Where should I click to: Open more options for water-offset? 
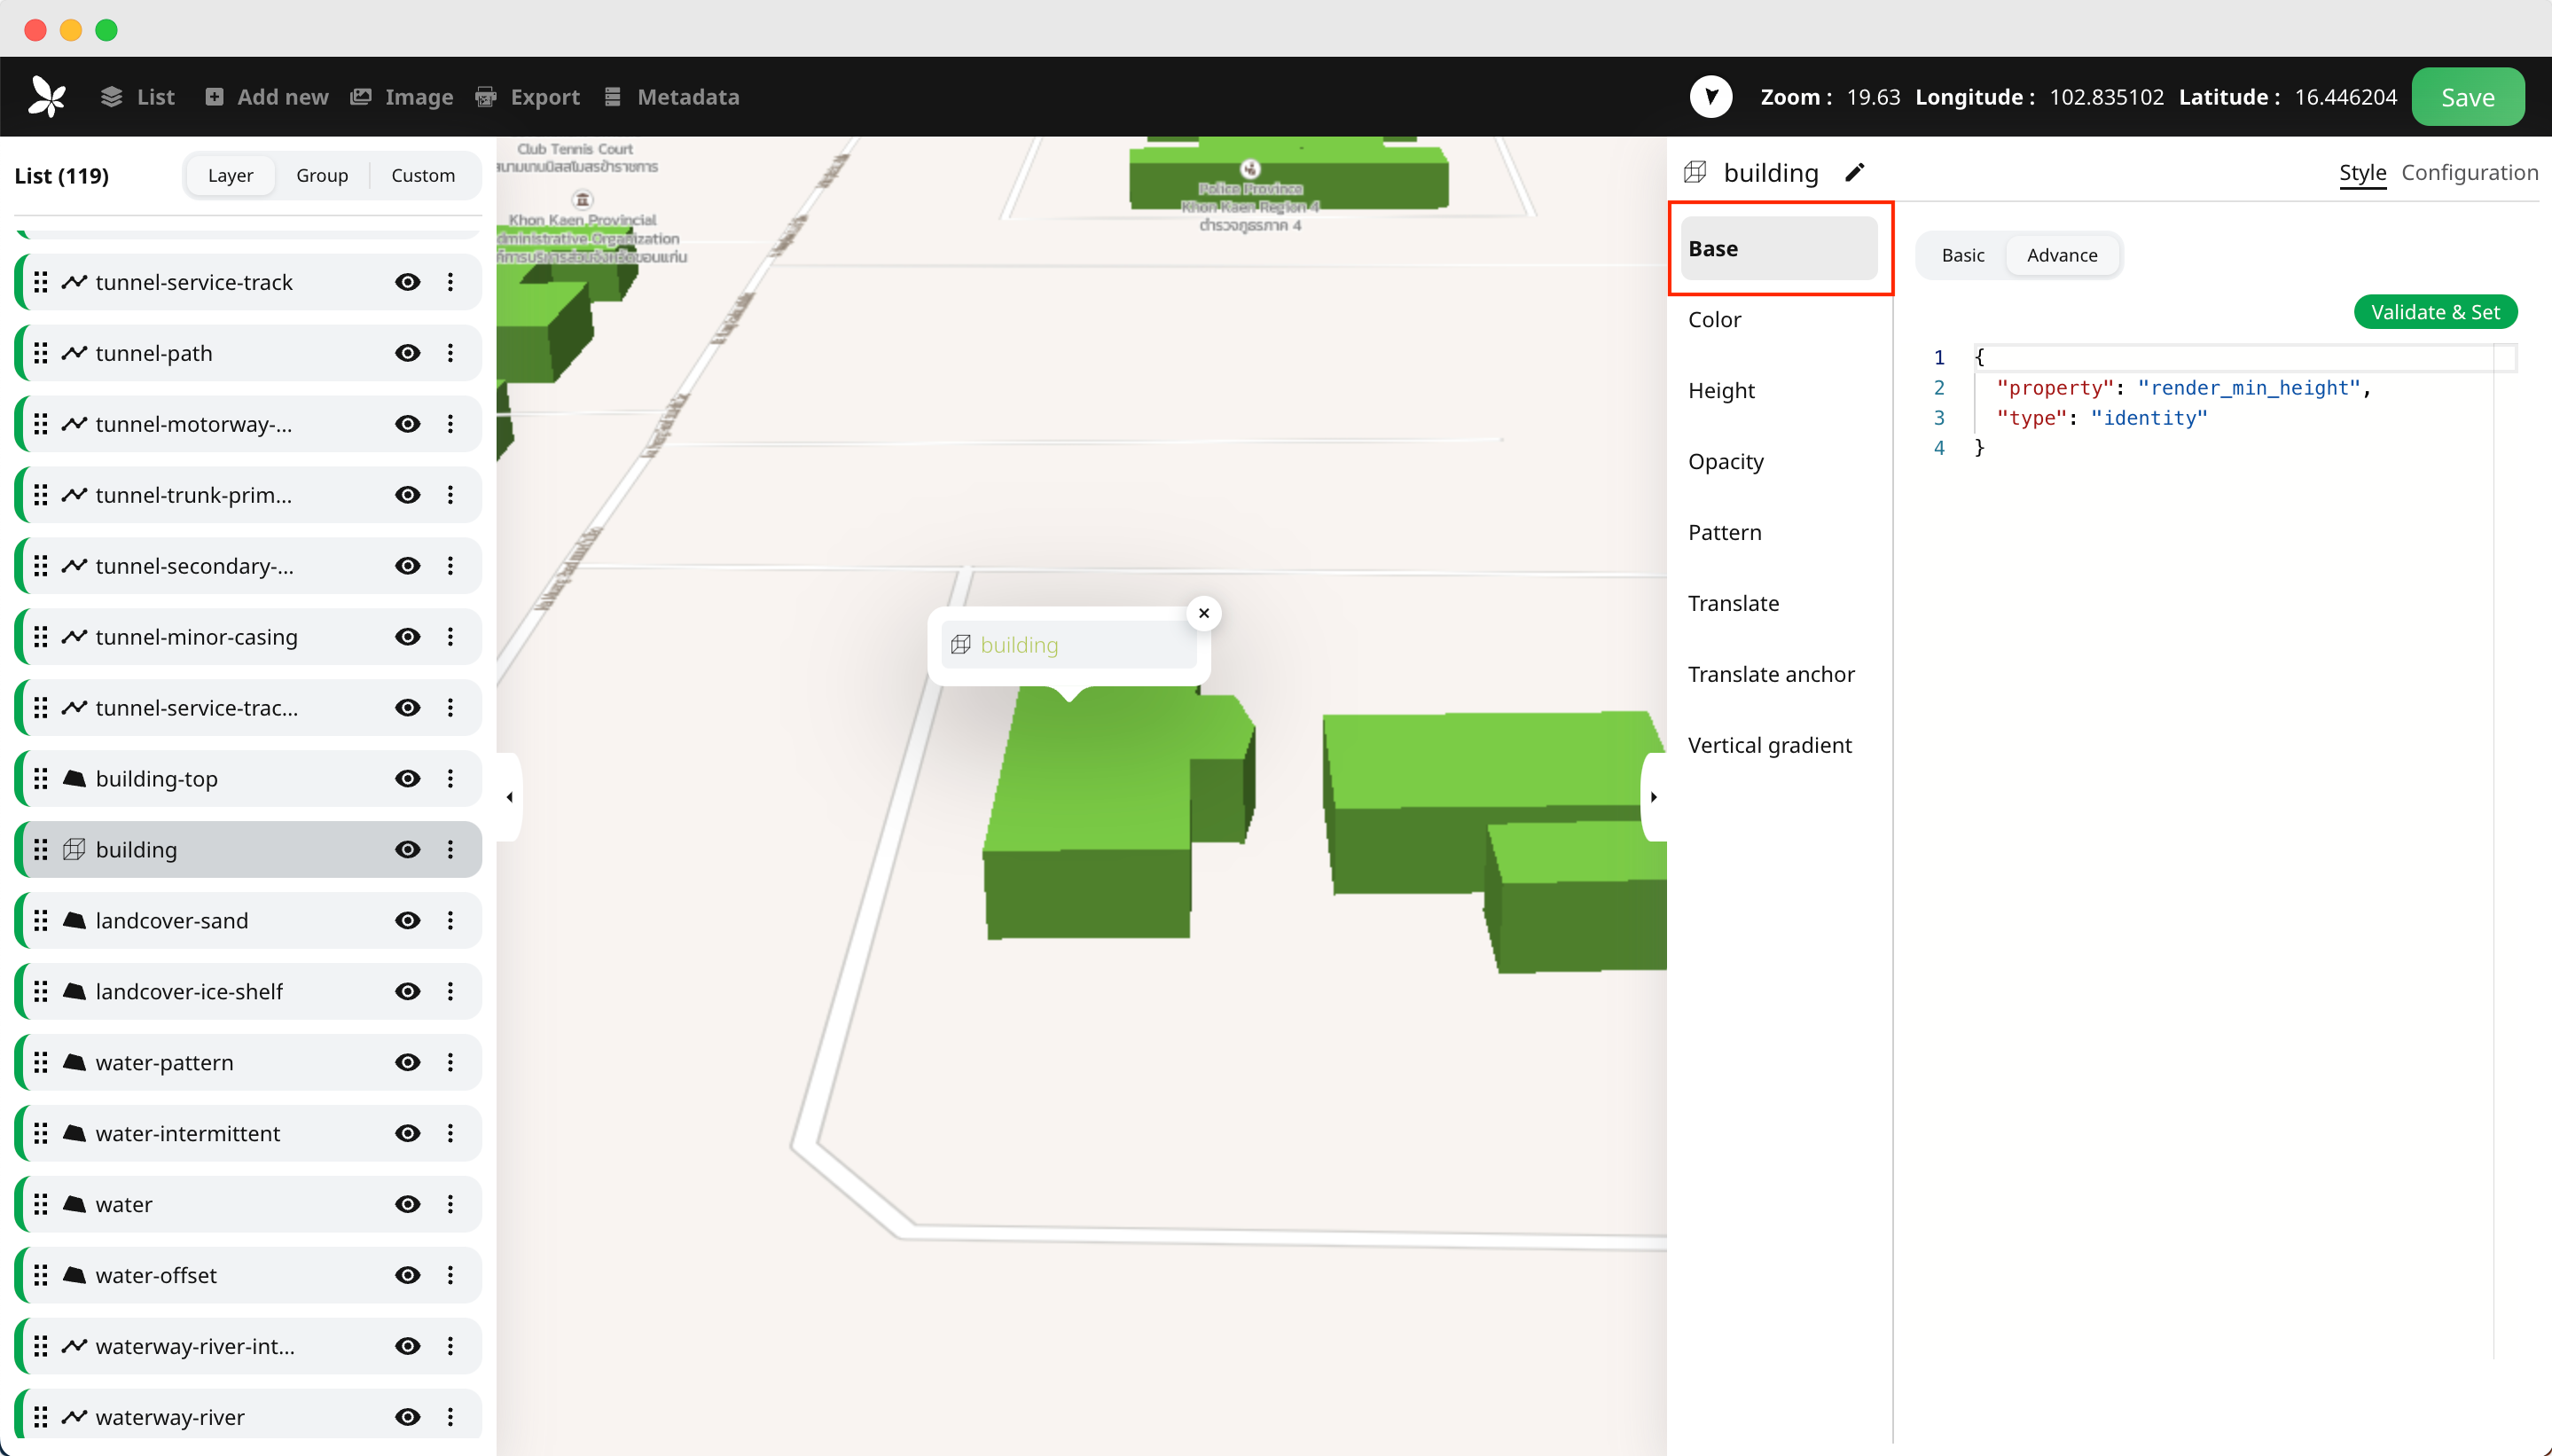(451, 1276)
